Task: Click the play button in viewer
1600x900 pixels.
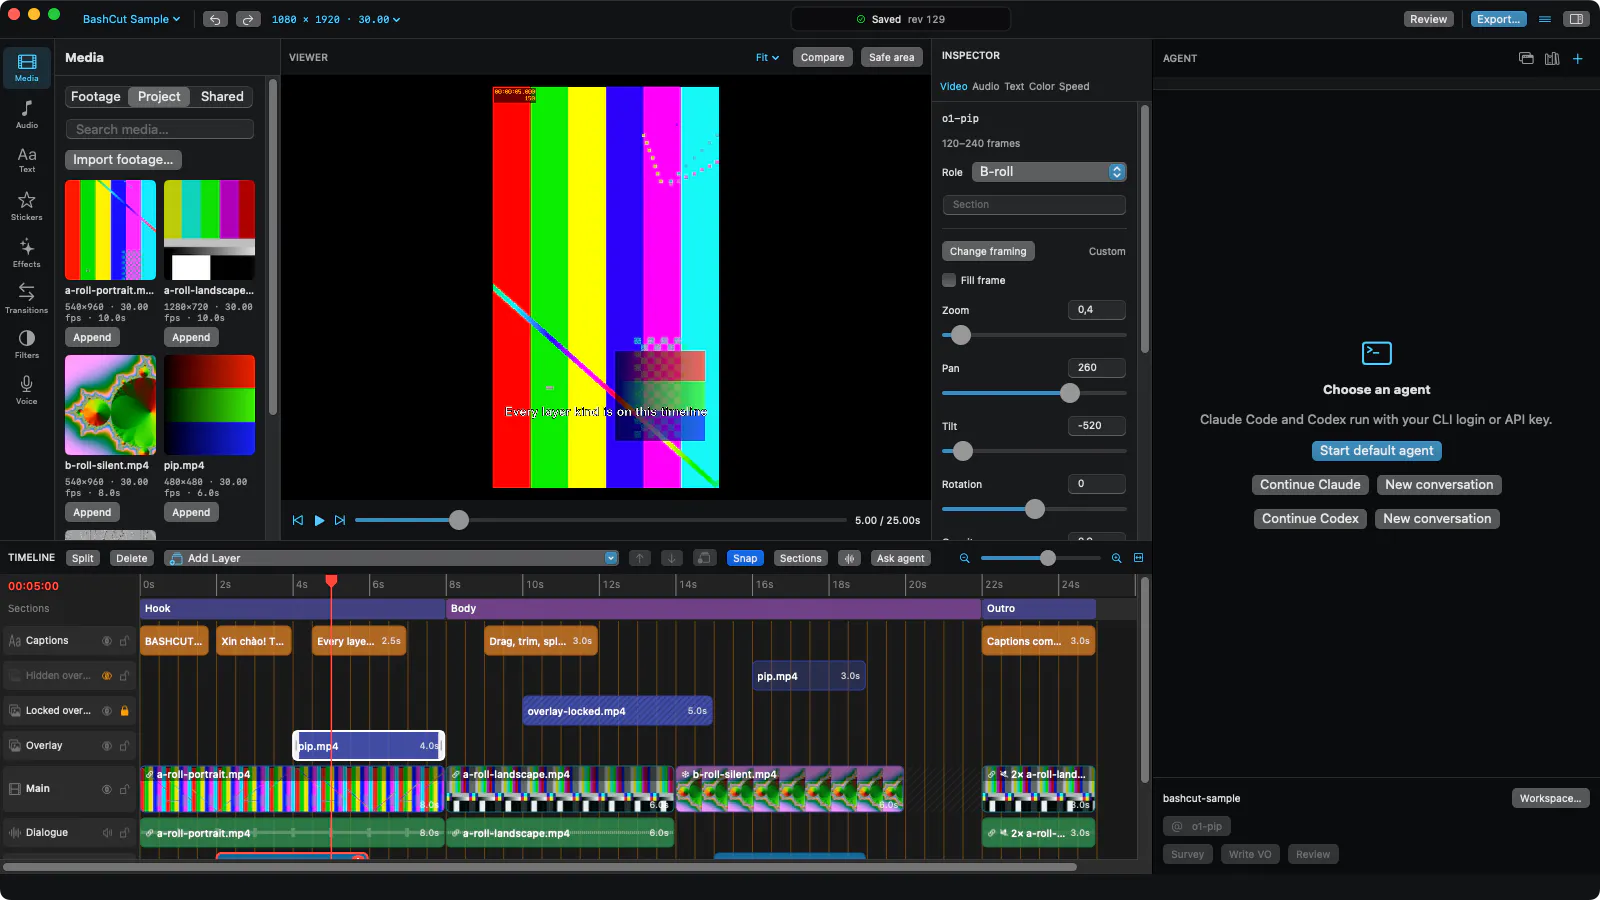Action: click(319, 520)
